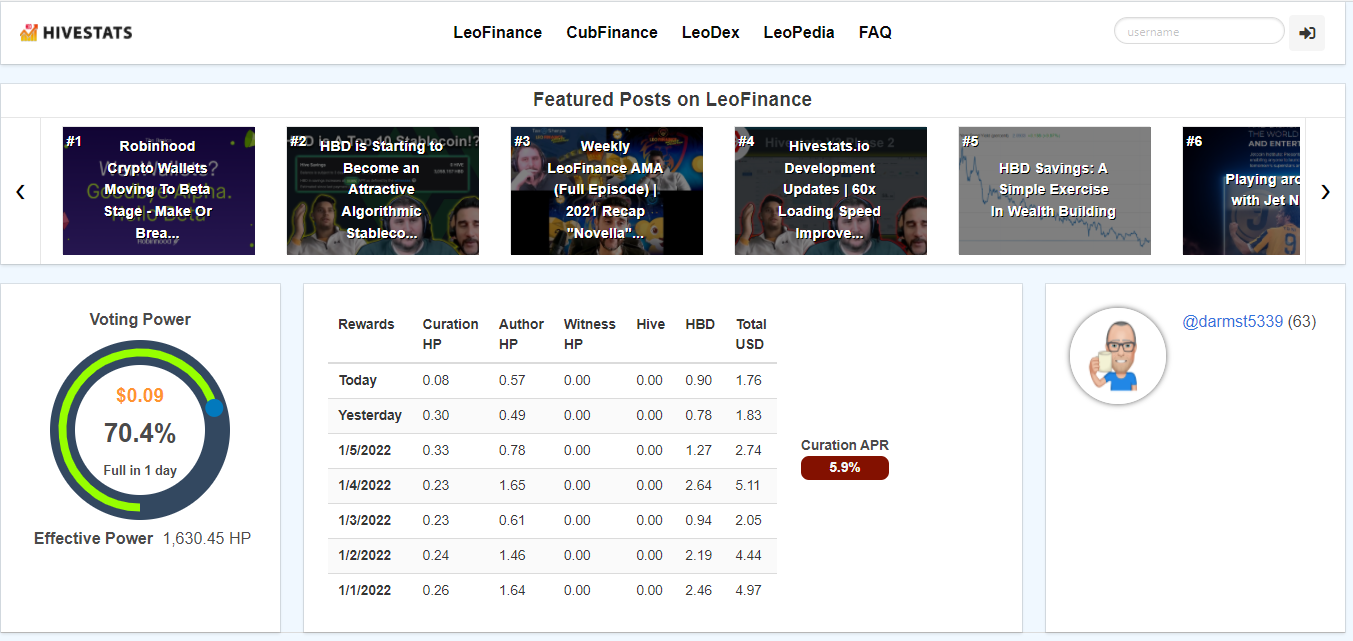This screenshot has height=641, width=1353.
Task: Click the $0.09 vote value
Action: point(140,395)
